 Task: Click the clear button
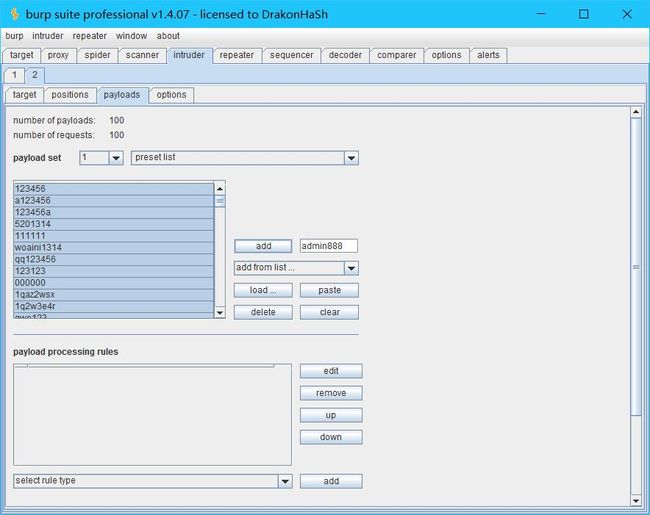pos(330,312)
